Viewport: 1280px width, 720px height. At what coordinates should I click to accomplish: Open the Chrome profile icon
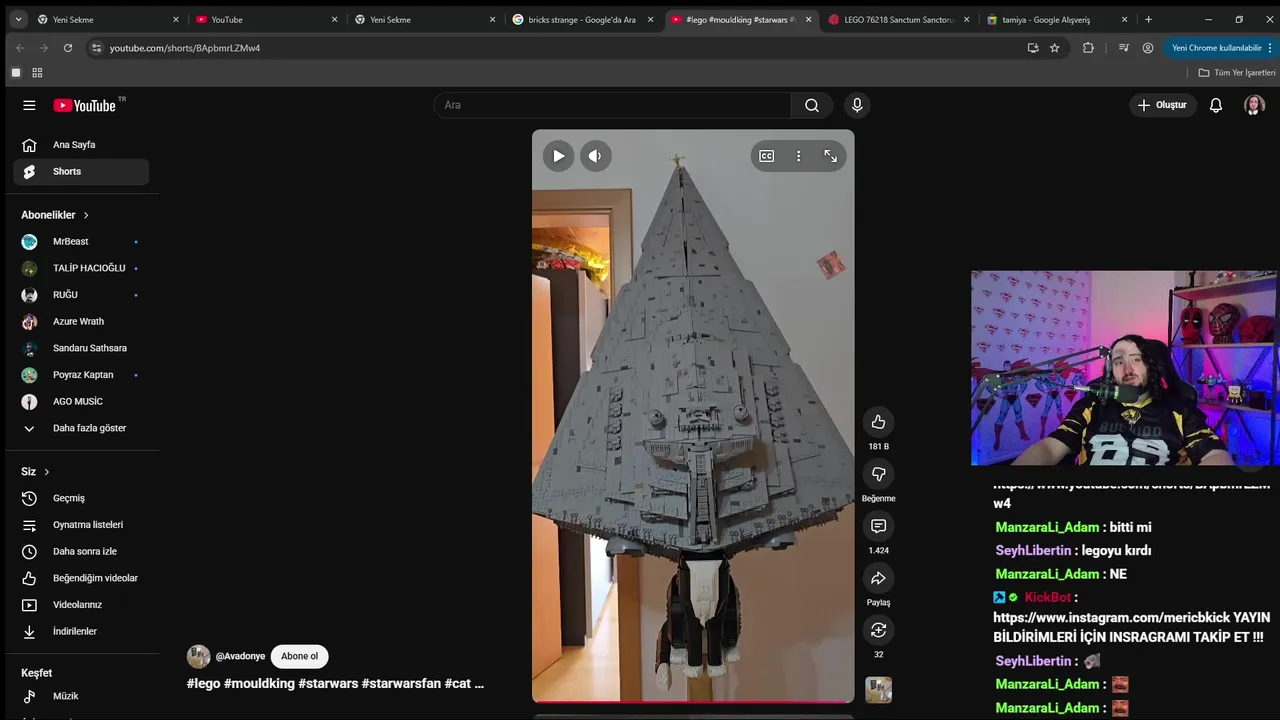pos(1148,48)
